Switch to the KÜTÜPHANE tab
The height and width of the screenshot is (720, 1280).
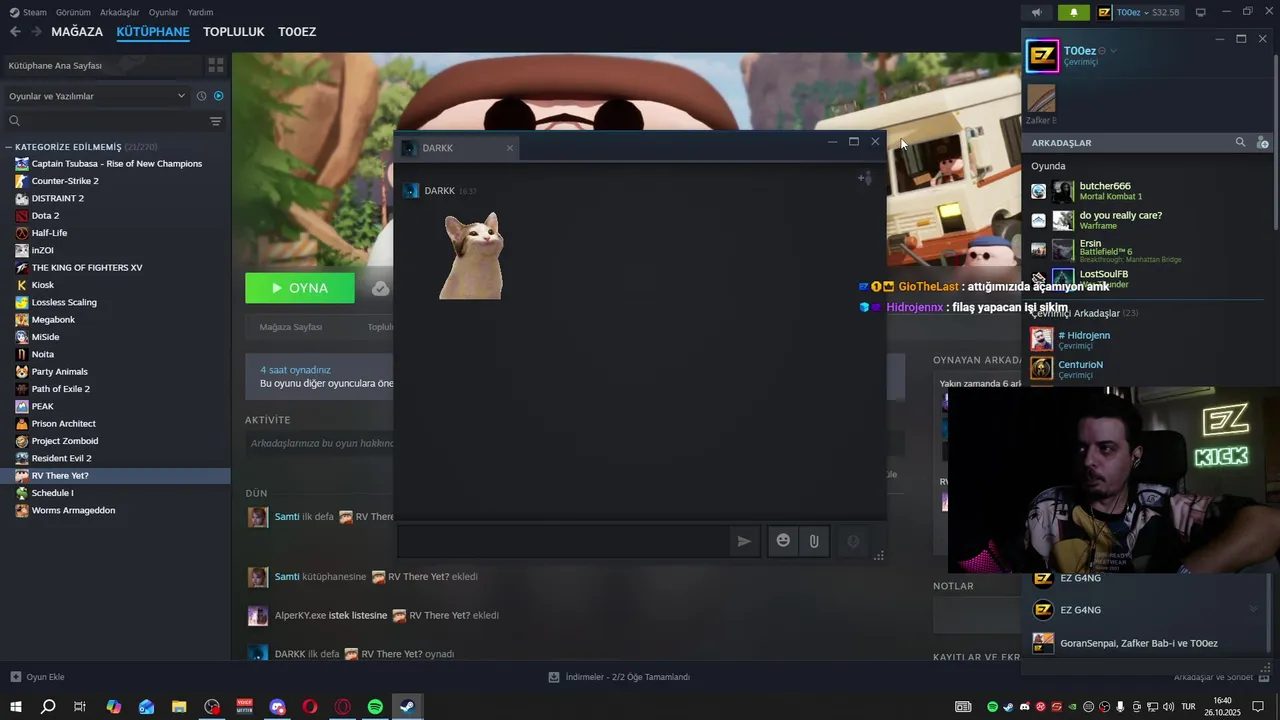tap(153, 32)
